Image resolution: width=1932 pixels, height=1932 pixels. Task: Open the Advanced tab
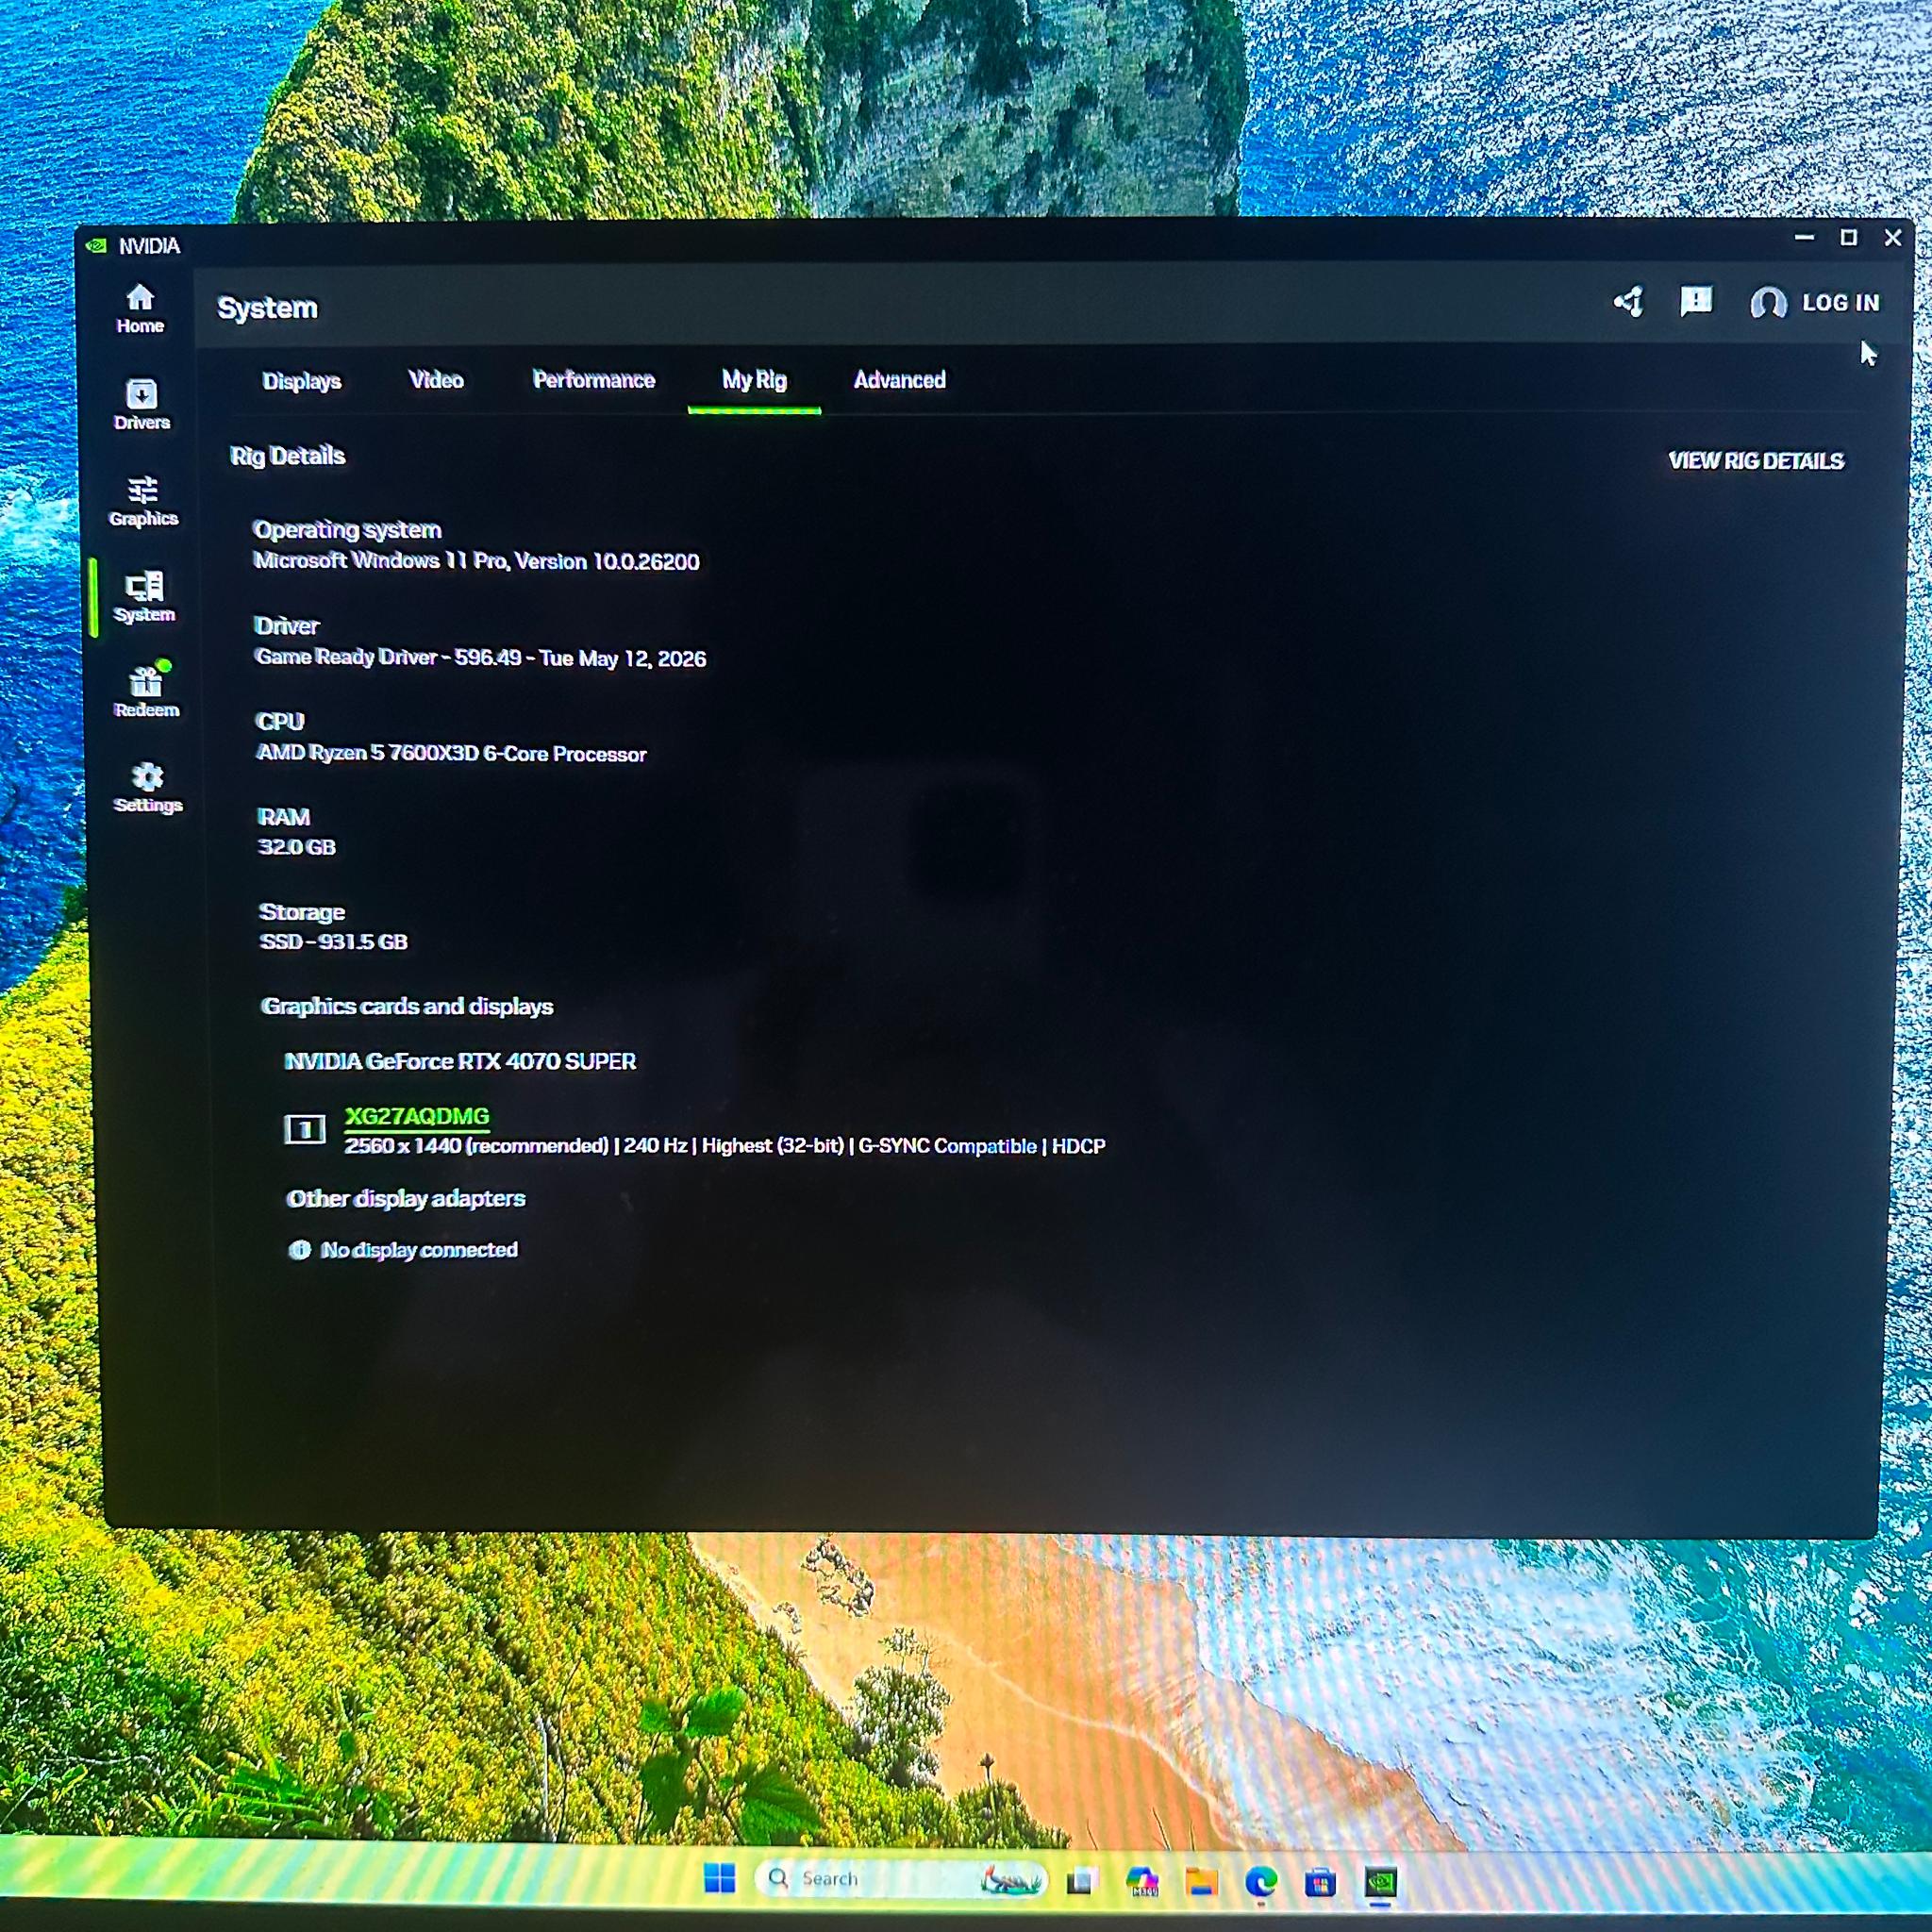(x=899, y=380)
